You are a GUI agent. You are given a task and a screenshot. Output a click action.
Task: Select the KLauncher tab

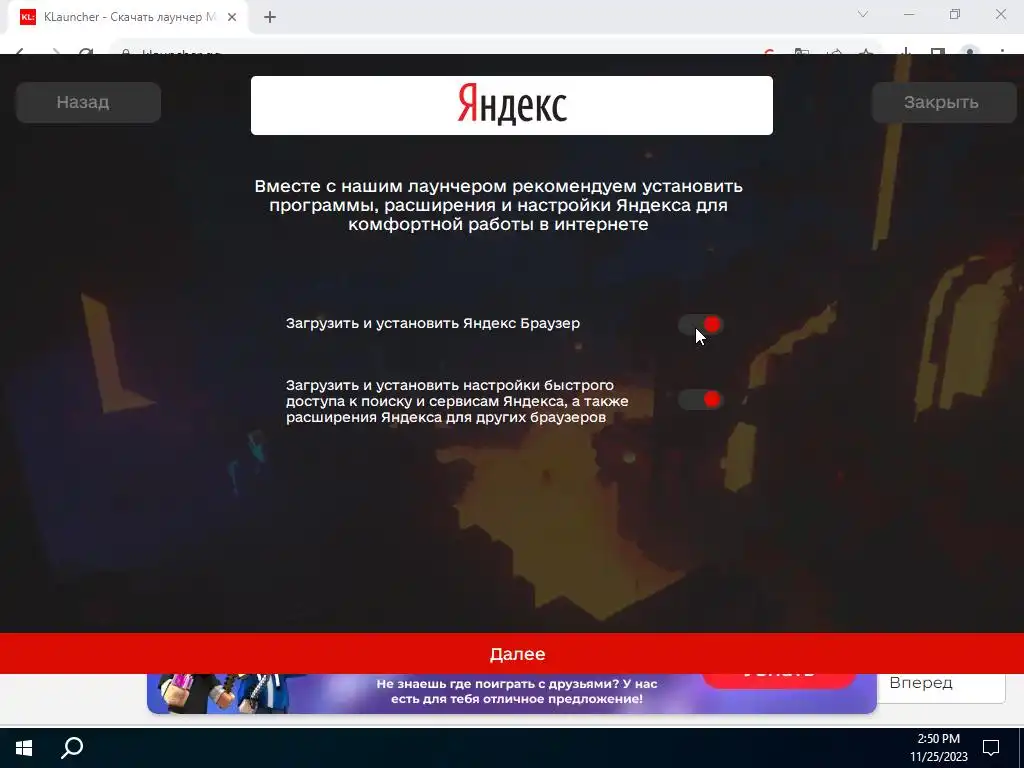click(x=127, y=18)
